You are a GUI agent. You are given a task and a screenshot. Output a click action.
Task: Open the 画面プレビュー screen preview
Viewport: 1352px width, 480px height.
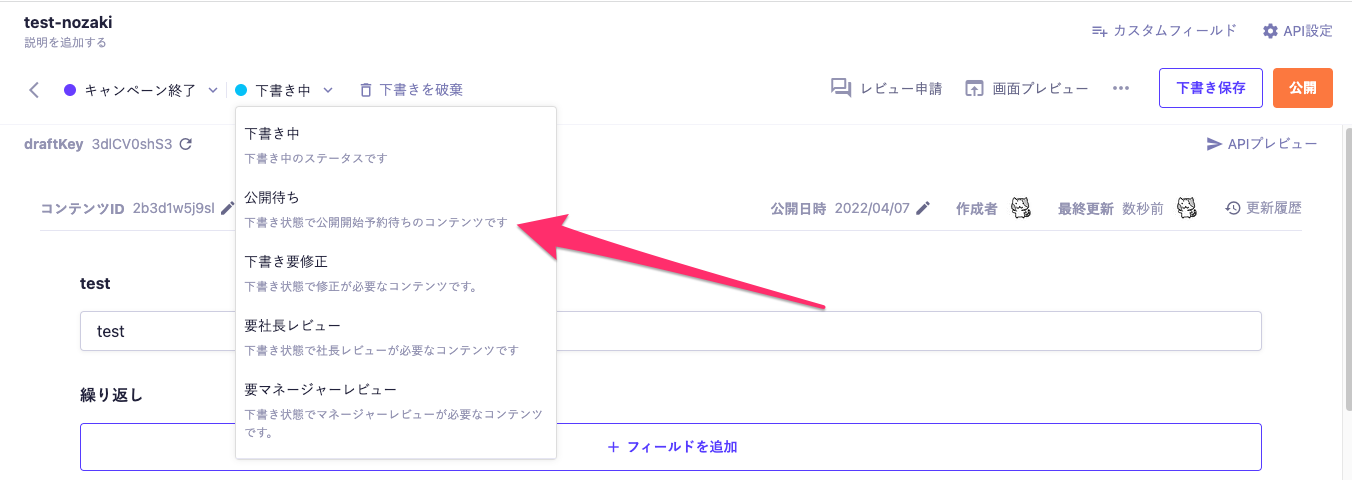[1026, 88]
